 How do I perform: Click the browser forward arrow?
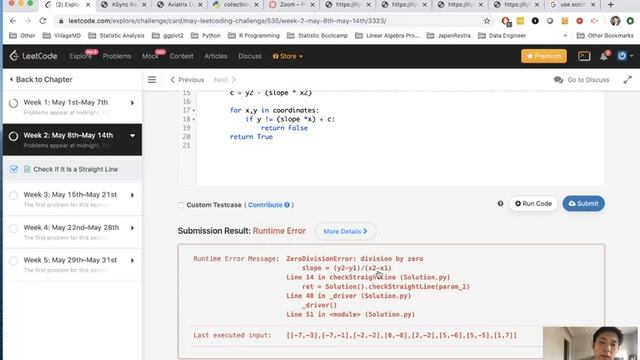tap(28, 21)
